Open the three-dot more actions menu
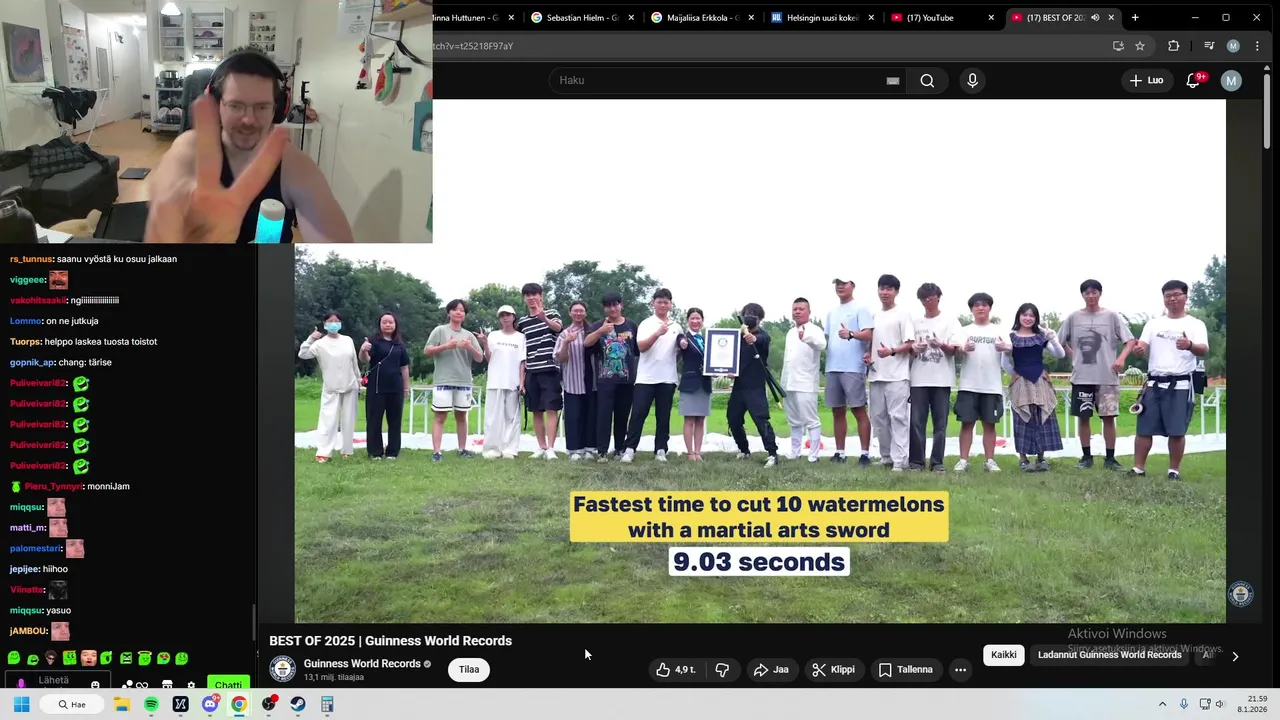This screenshot has width=1280, height=720. point(960,670)
